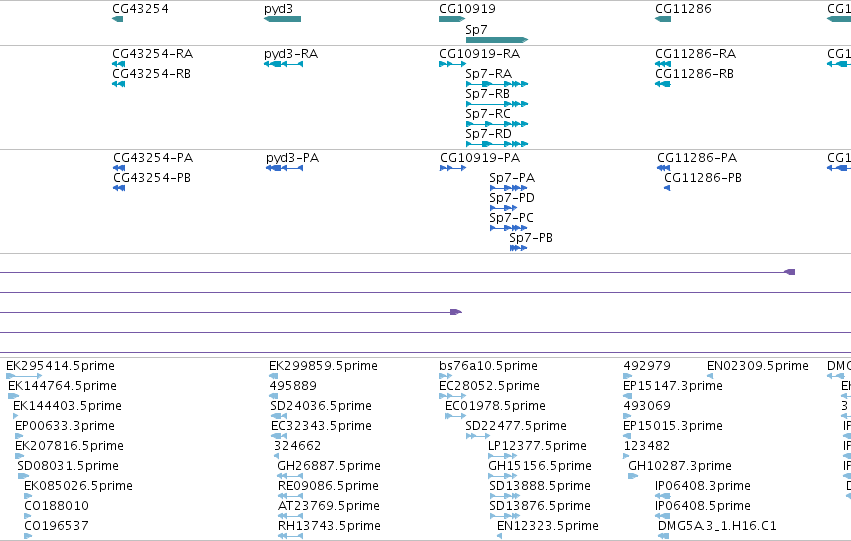Select the Sp7-RC transcript
The height and width of the screenshot is (541, 851).
pos(497,124)
